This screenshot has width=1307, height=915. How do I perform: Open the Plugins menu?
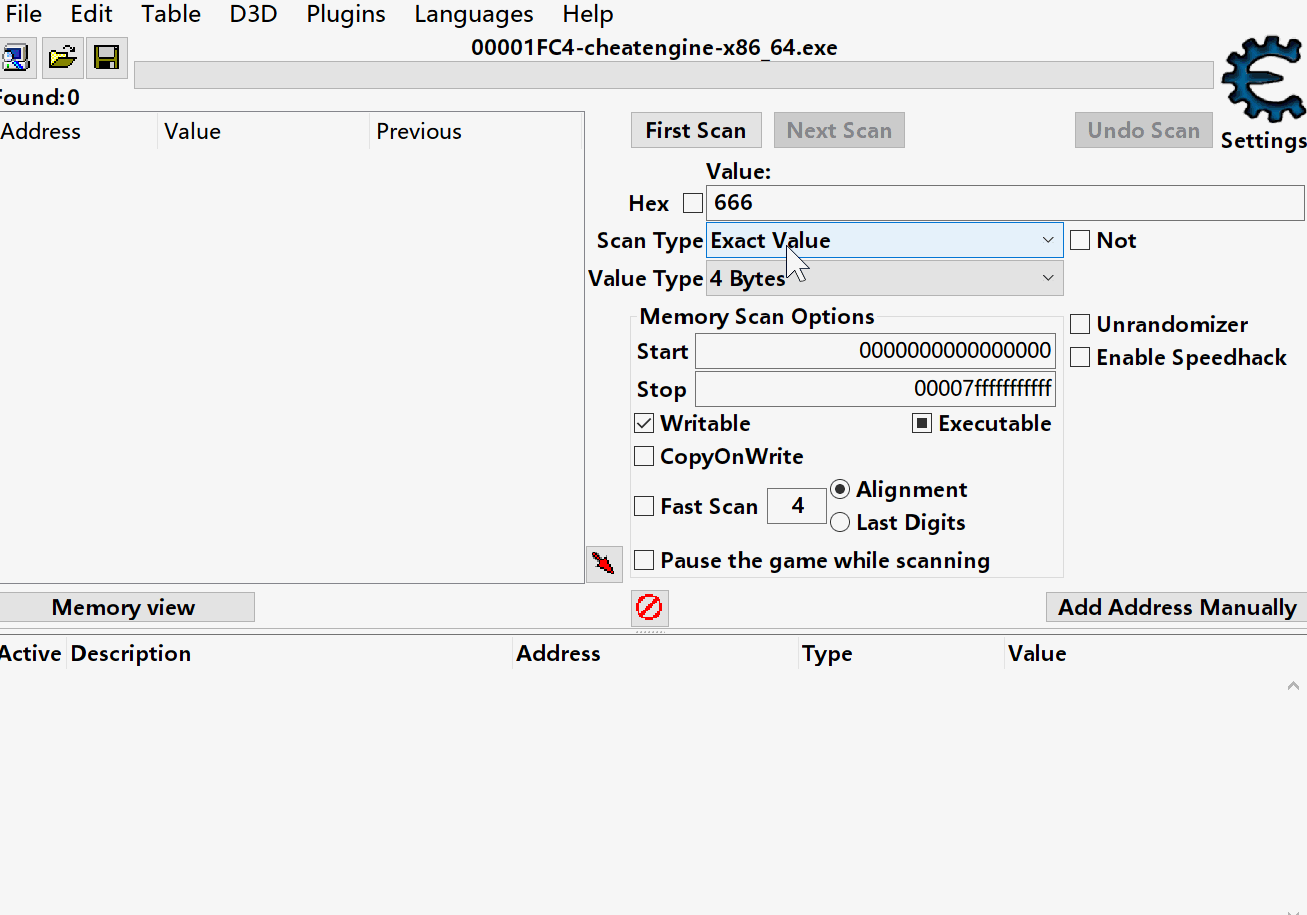click(346, 14)
